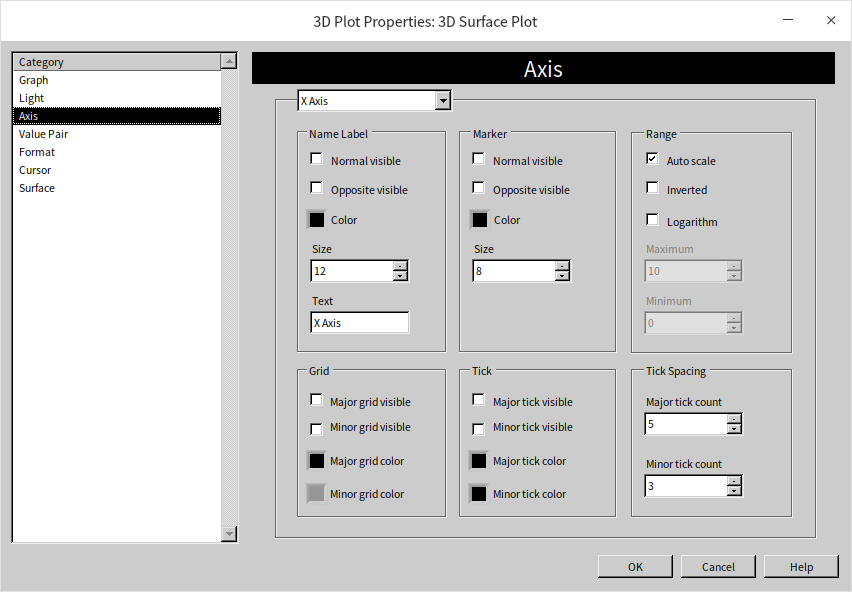Switch to the Value Pair category

click(x=43, y=134)
